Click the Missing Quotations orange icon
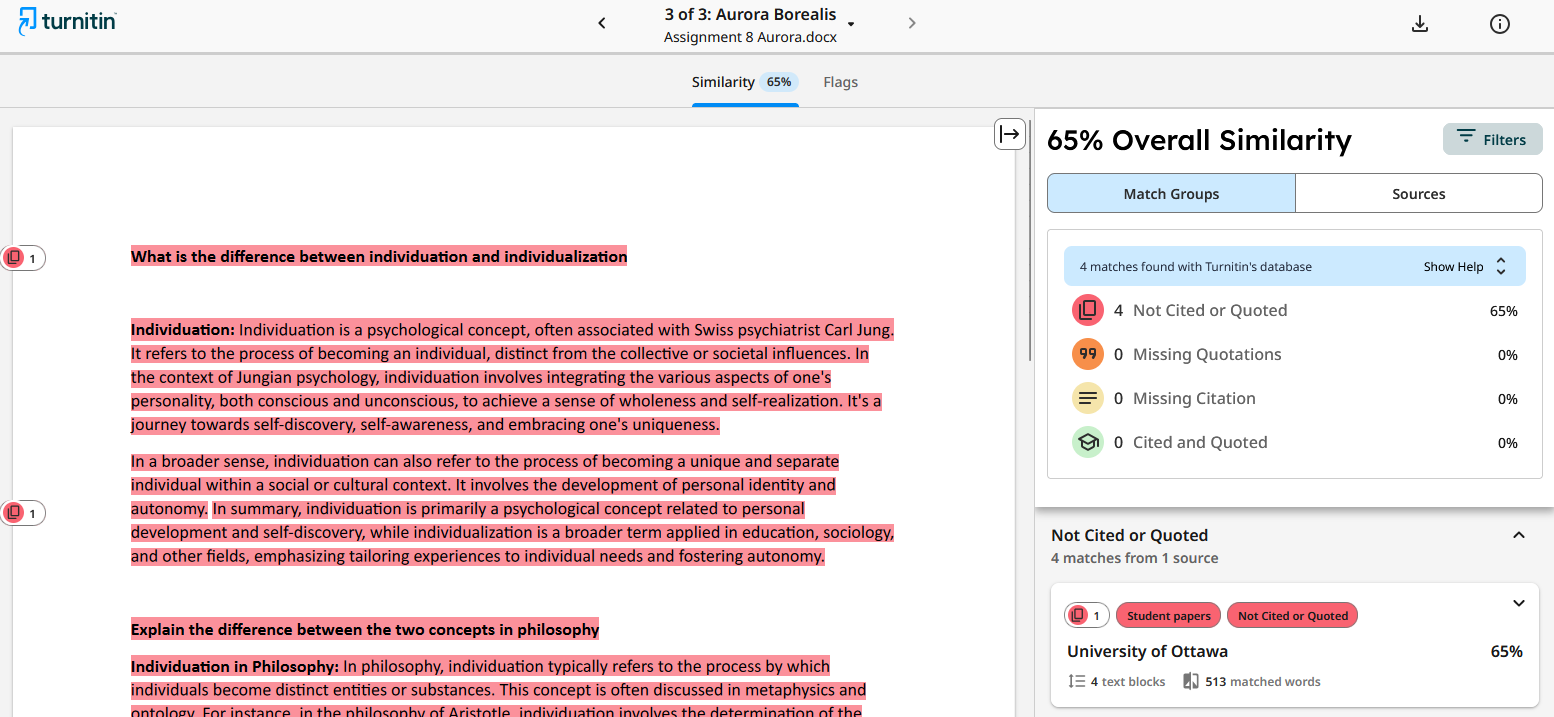The width and height of the screenshot is (1554, 717). [1087, 354]
